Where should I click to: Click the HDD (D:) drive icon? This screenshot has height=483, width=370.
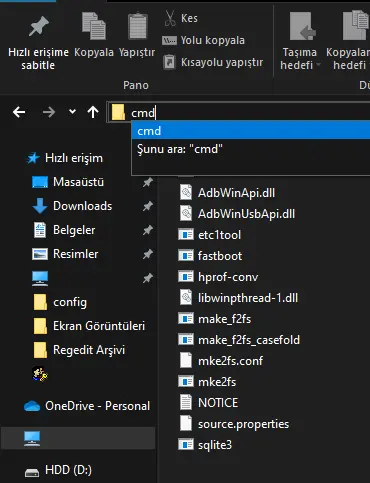coord(32,472)
